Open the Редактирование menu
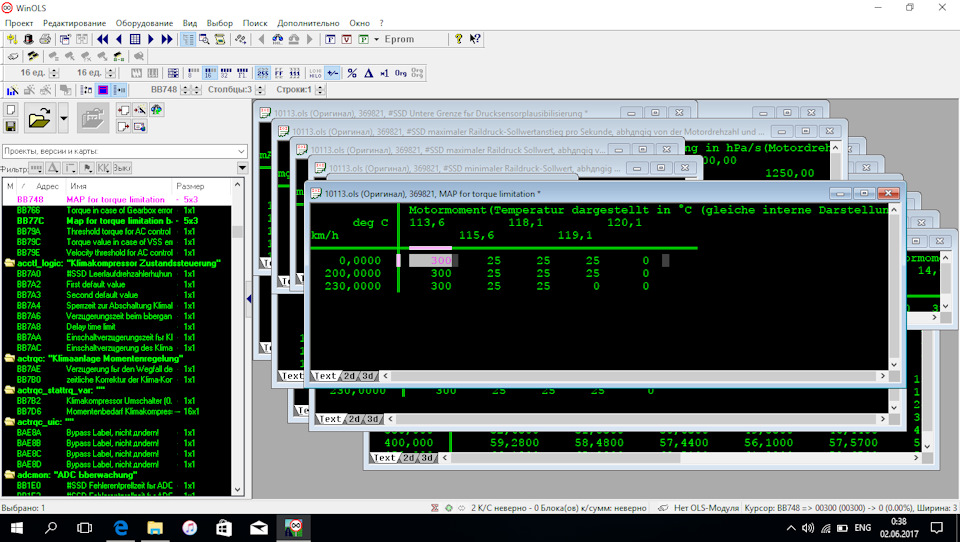 click(x=74, y=23)
